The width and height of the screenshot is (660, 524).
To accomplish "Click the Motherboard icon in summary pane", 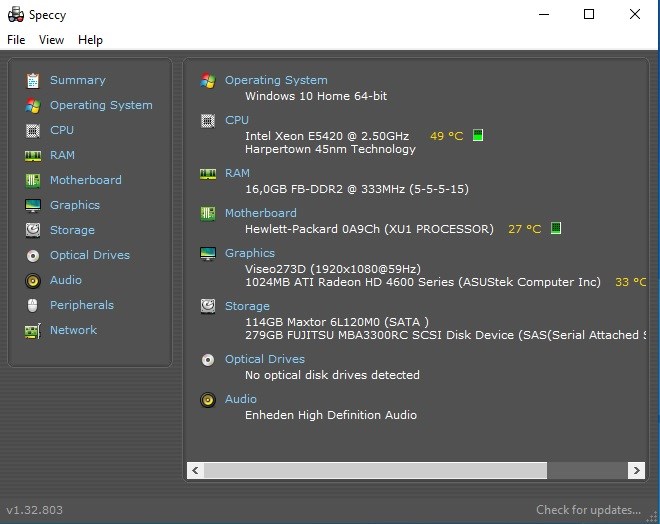I will [x=208, y=213].
